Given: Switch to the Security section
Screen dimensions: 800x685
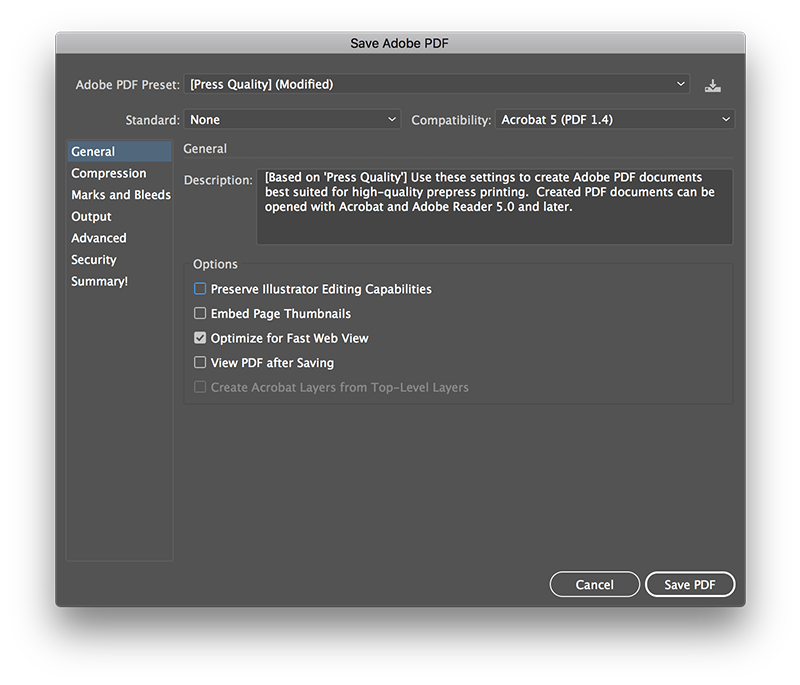Looking at the screenshot, I should [x=119, y=260].
